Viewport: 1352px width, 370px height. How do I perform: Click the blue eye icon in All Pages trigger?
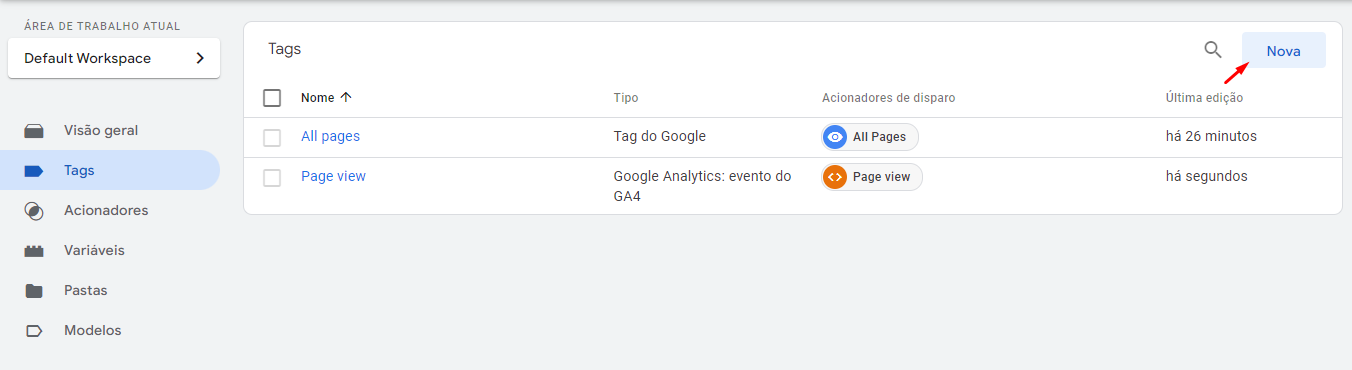tap(835, 137)
